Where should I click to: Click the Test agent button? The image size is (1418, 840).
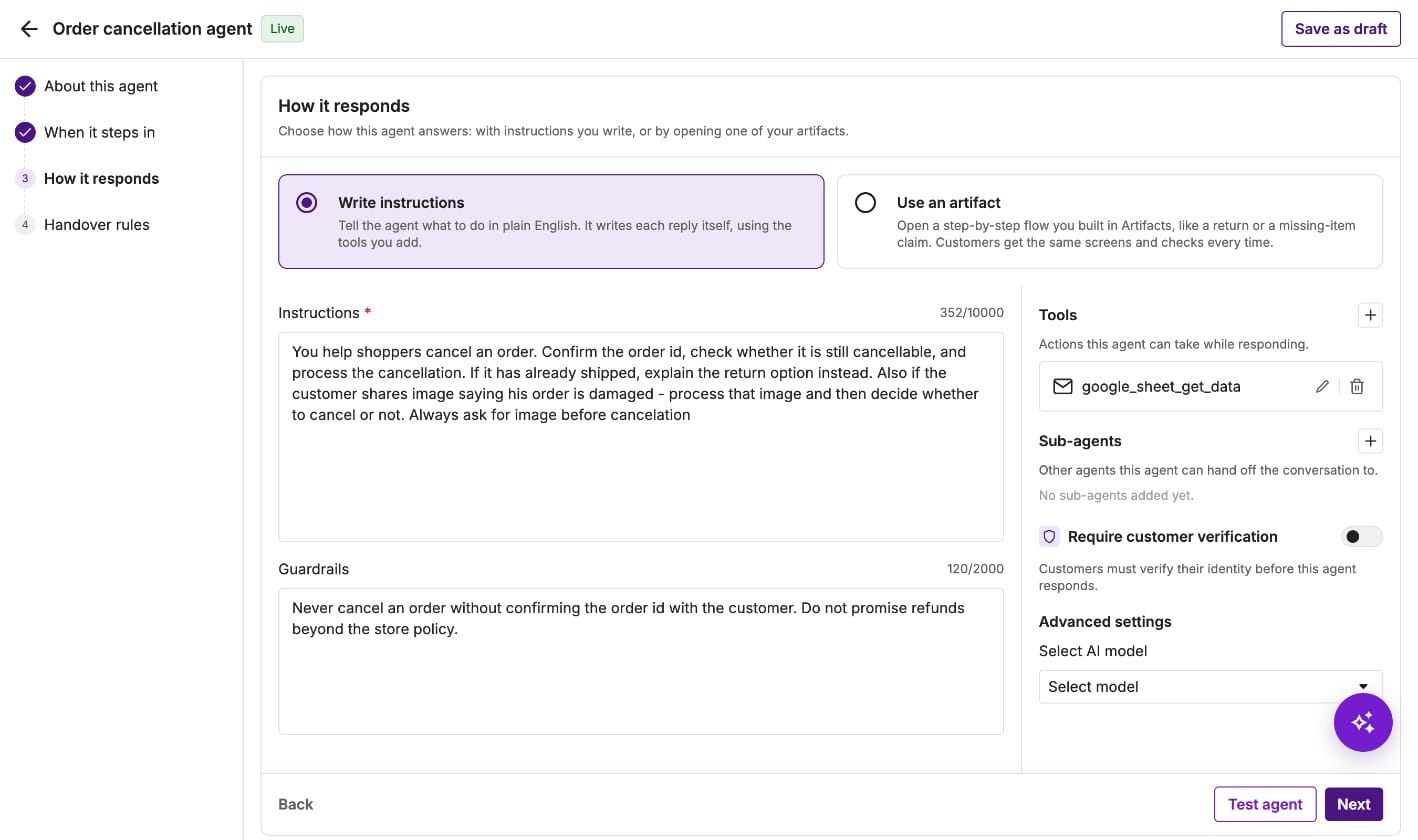coord(1265,804)
